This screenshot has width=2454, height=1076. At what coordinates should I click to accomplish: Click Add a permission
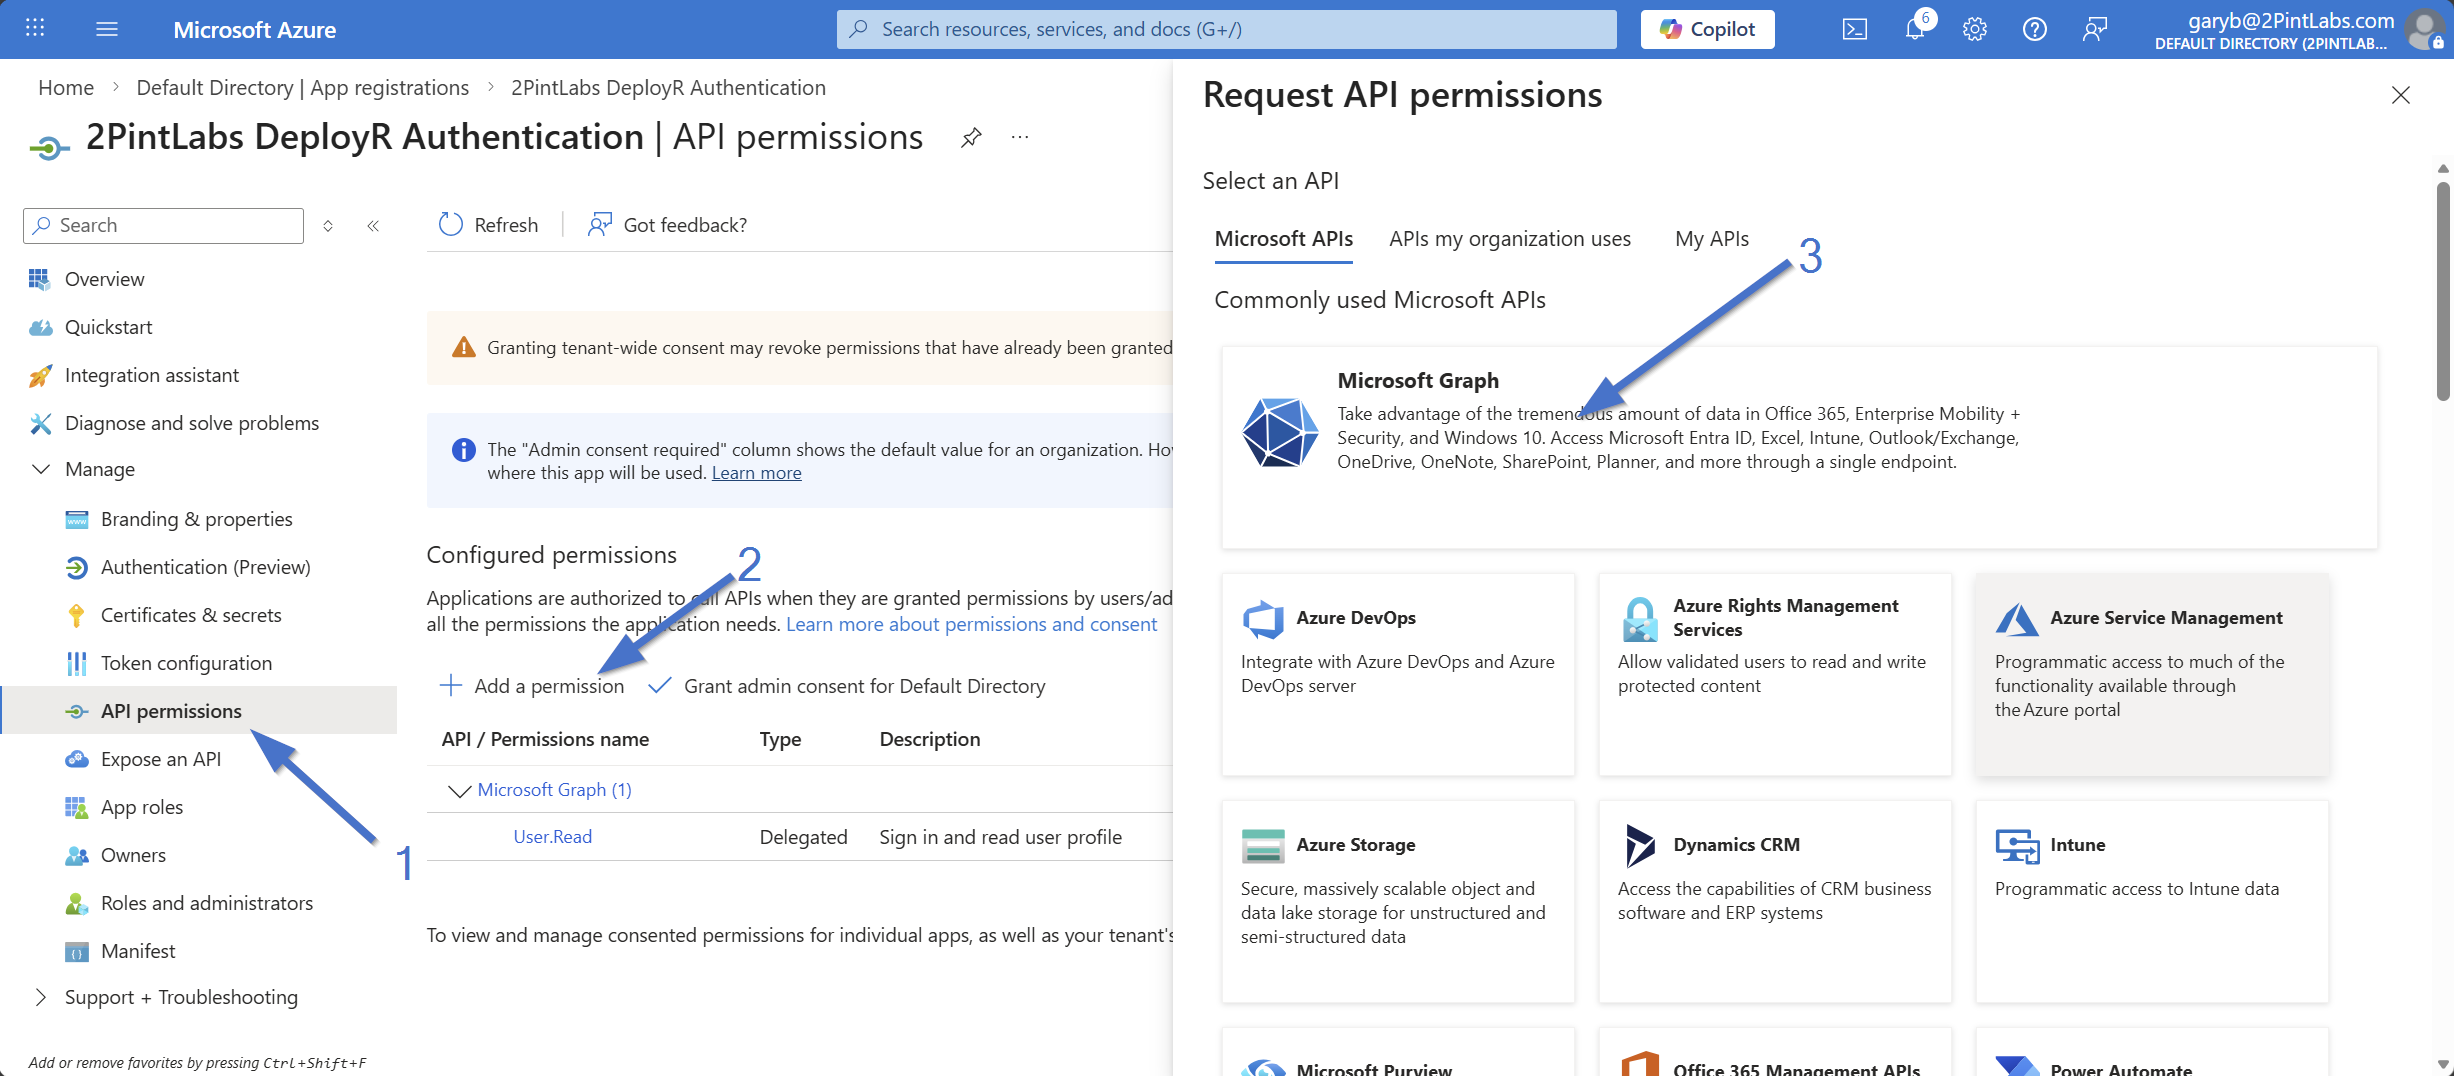tap(532, 686)
